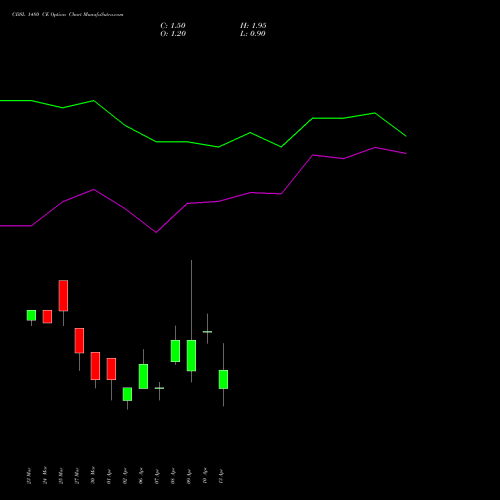Select the 08 Apr date label
Viewport: 500px width, 500px height.
click(173, 476)
